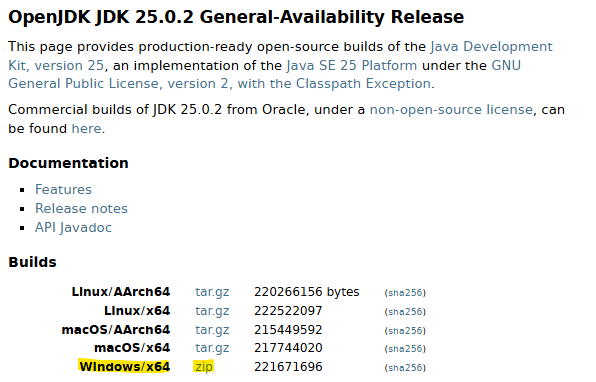Click the 220266156 bytes size value
The image size is (596, 382).
click(x=307, y=292)
